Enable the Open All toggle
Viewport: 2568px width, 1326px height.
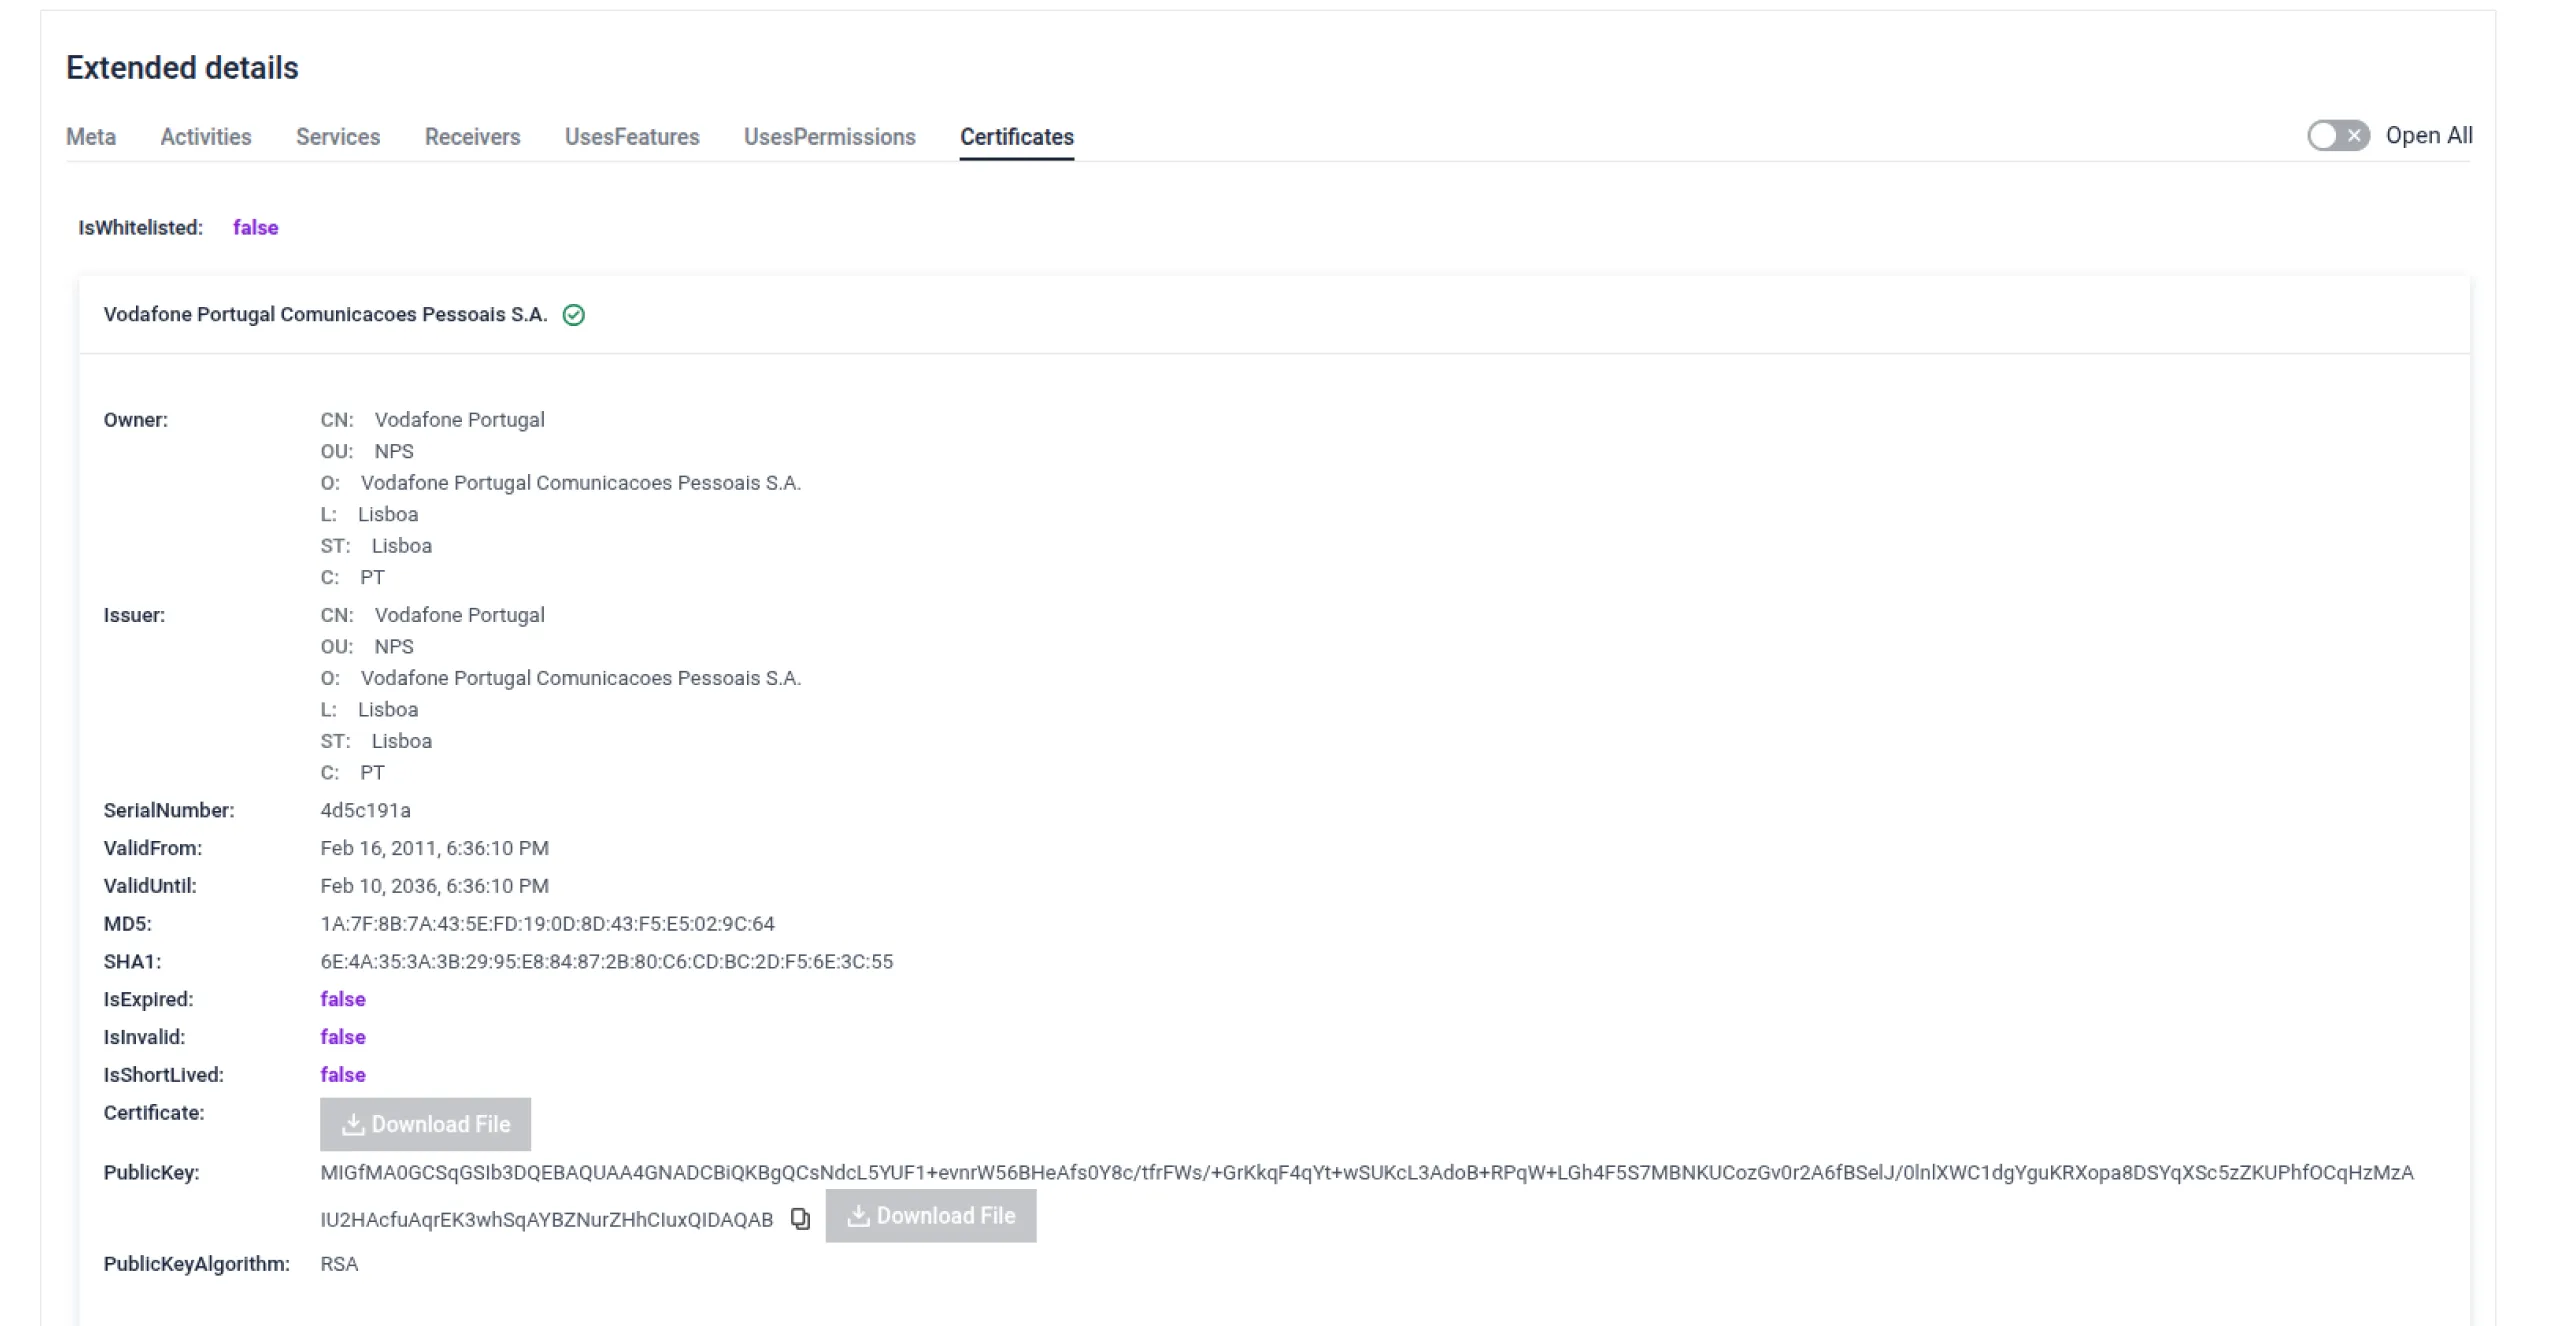point(2337,135)
